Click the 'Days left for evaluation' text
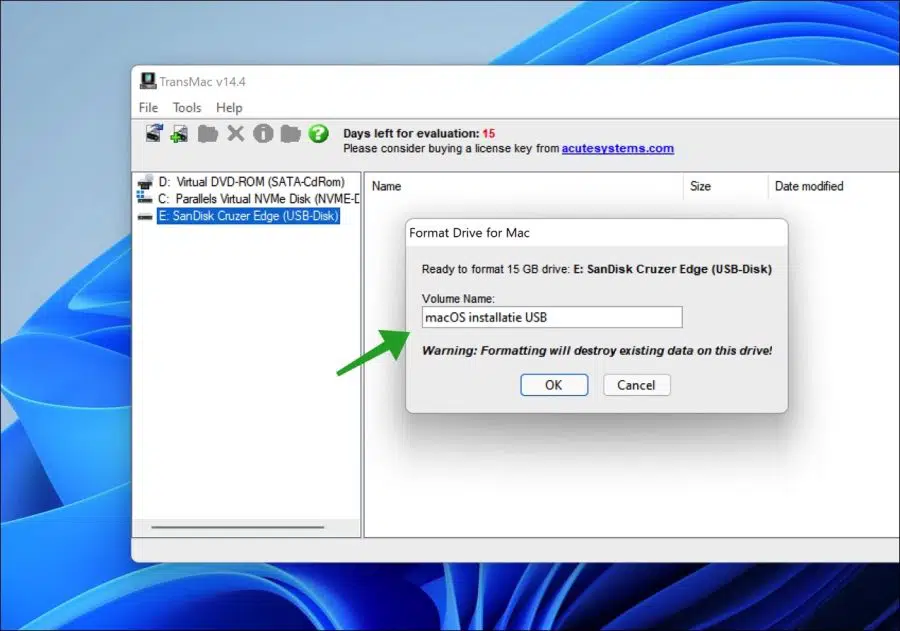Image resolution: width=900 pixels, height=631 pixels. [411, 133]
